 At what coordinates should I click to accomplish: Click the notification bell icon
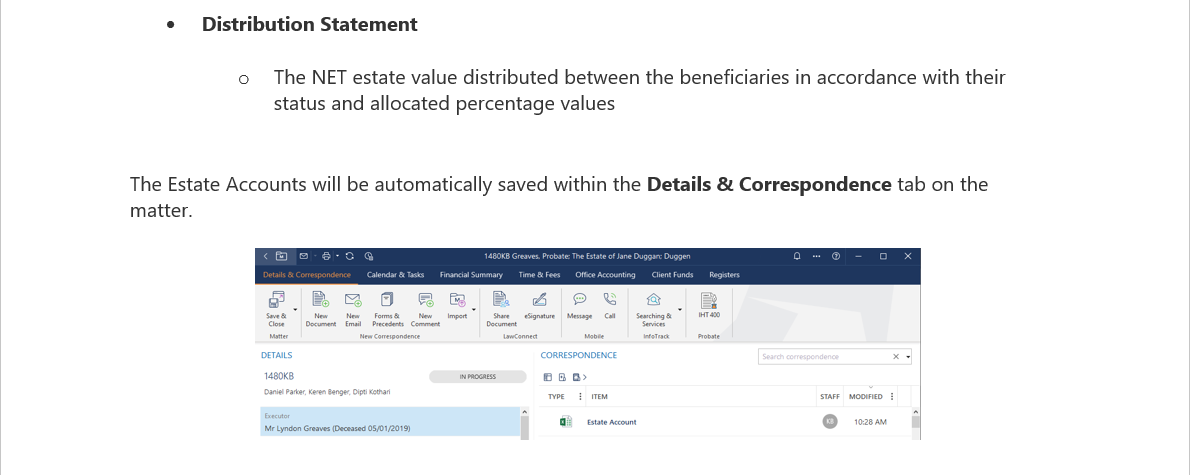(x=797, y=256)
